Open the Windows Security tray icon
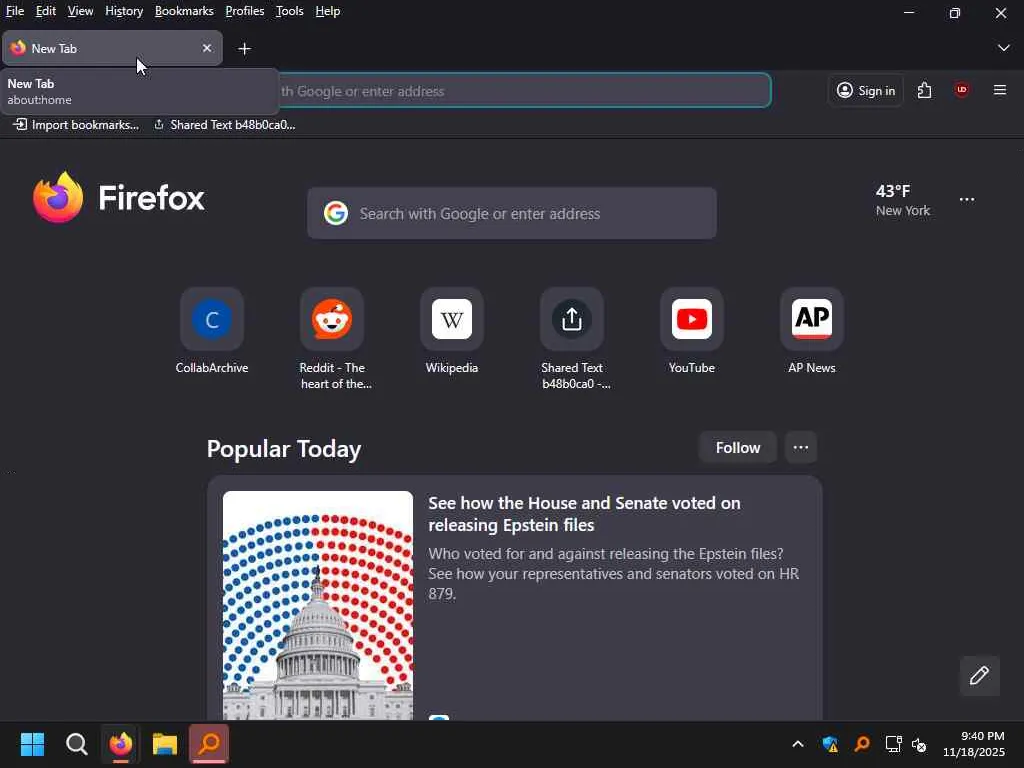The image size is (1024, 768). (830, 744)
